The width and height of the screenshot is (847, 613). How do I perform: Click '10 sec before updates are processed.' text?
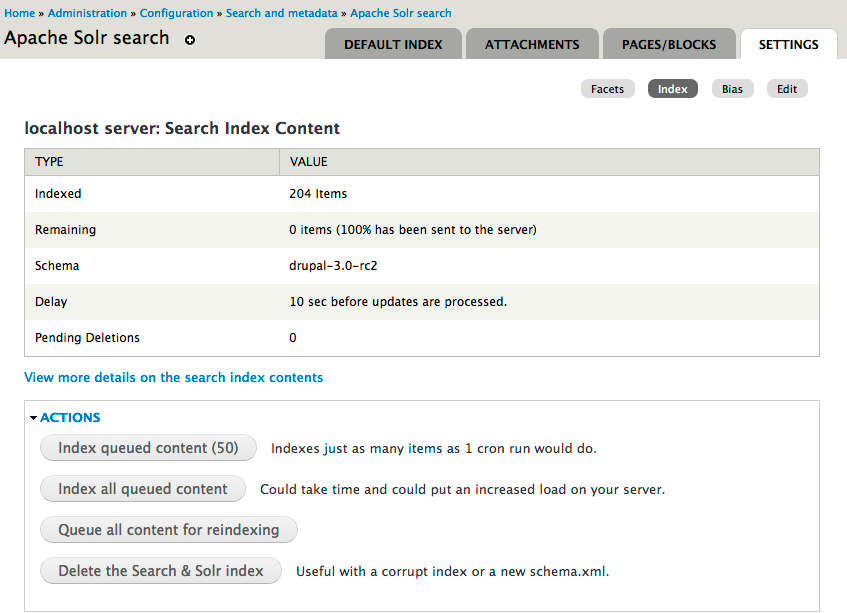[398, 302]
